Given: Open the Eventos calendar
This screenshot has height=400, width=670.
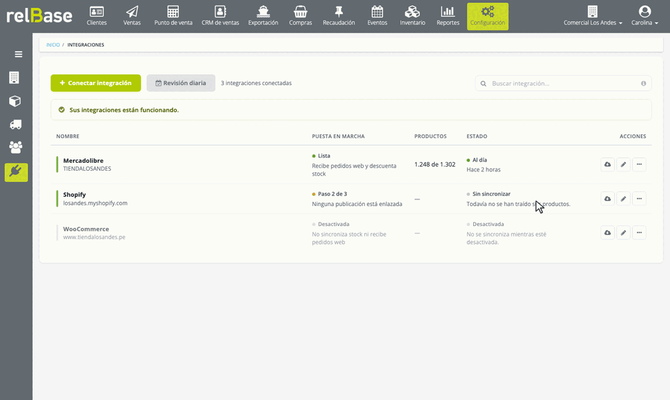Looking at the screenshot, I should click(377, 16).
